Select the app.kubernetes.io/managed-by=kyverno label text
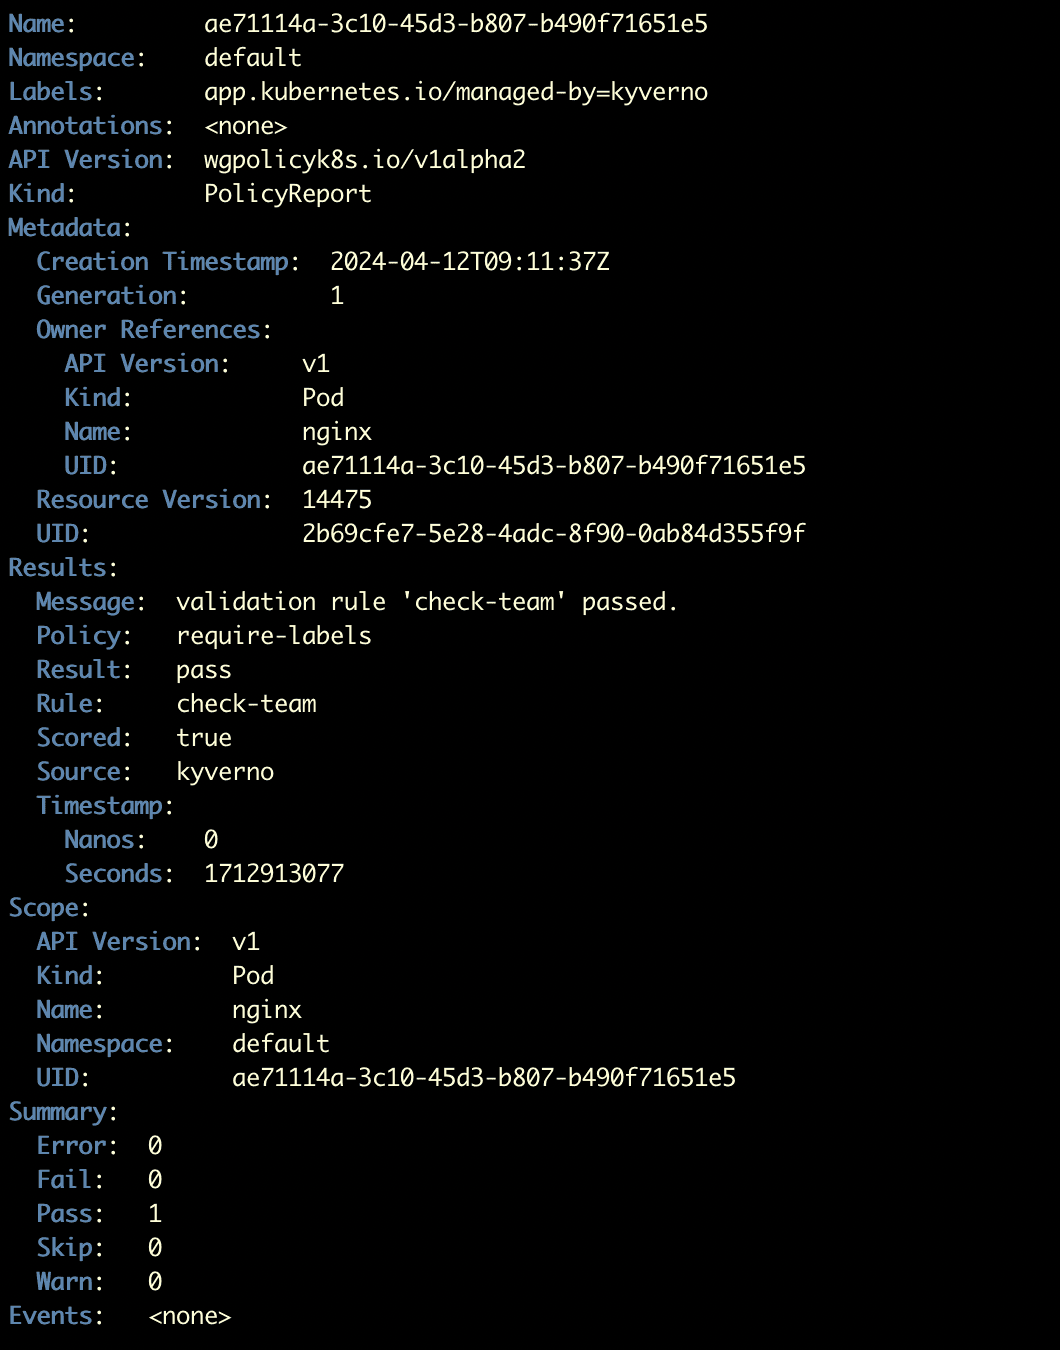This screenshot has height=1350, width=1060. (x=455, y=92)
